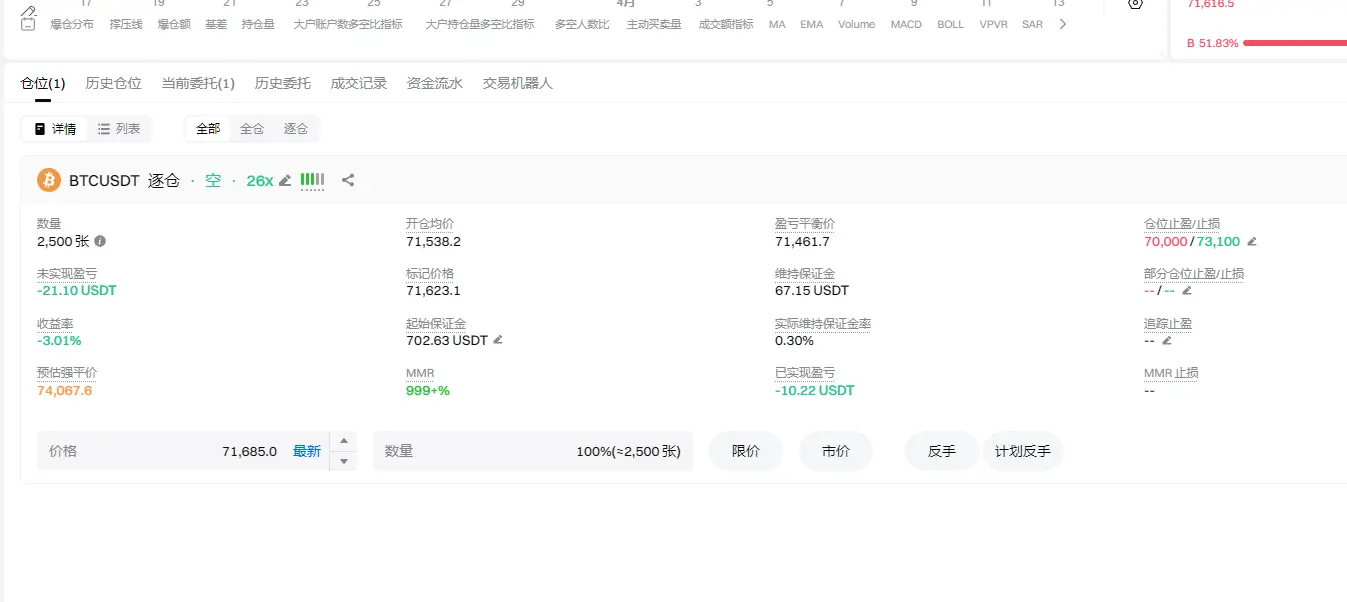Toggle the SAR indicator
Image resolution: width=1347 pixels, height=602 pixels.
[x=1033, y=24]
